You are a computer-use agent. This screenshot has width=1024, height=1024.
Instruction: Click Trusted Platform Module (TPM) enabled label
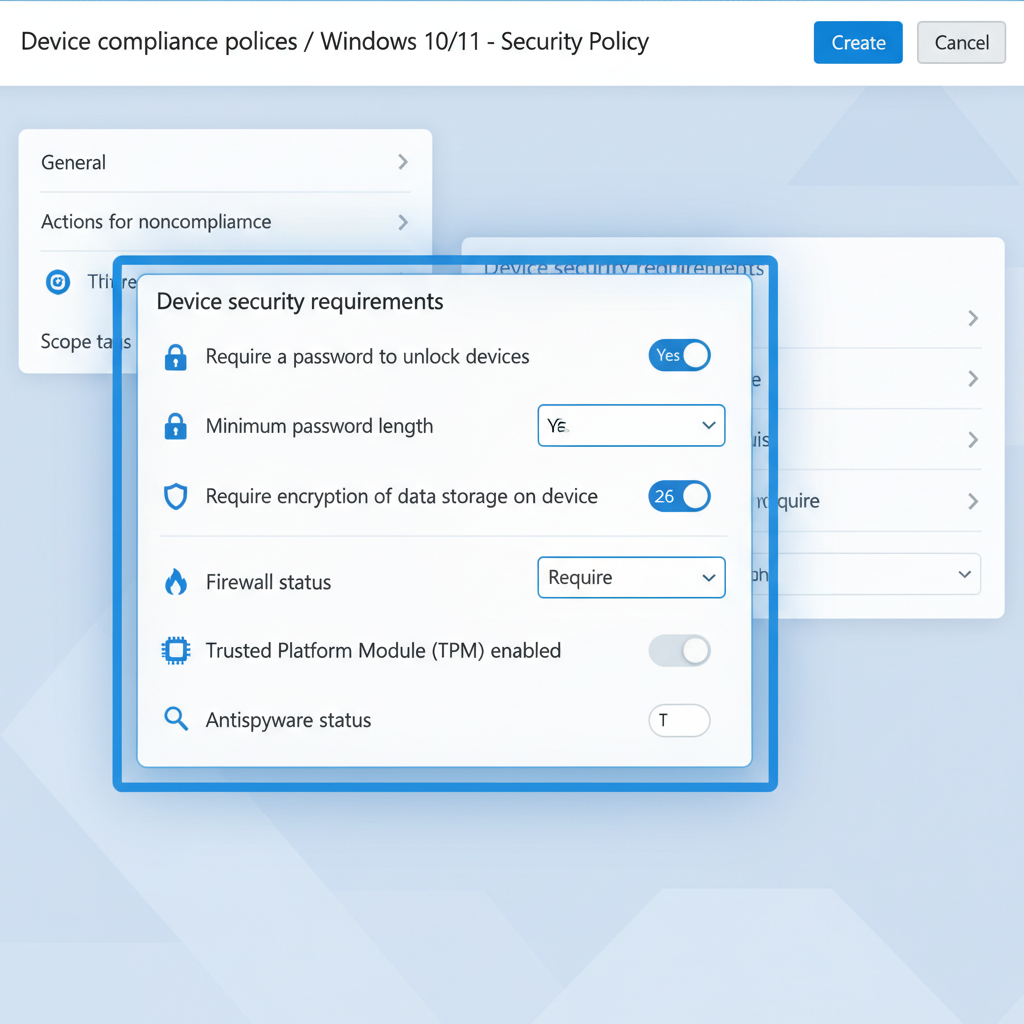(x=383, y=650)
